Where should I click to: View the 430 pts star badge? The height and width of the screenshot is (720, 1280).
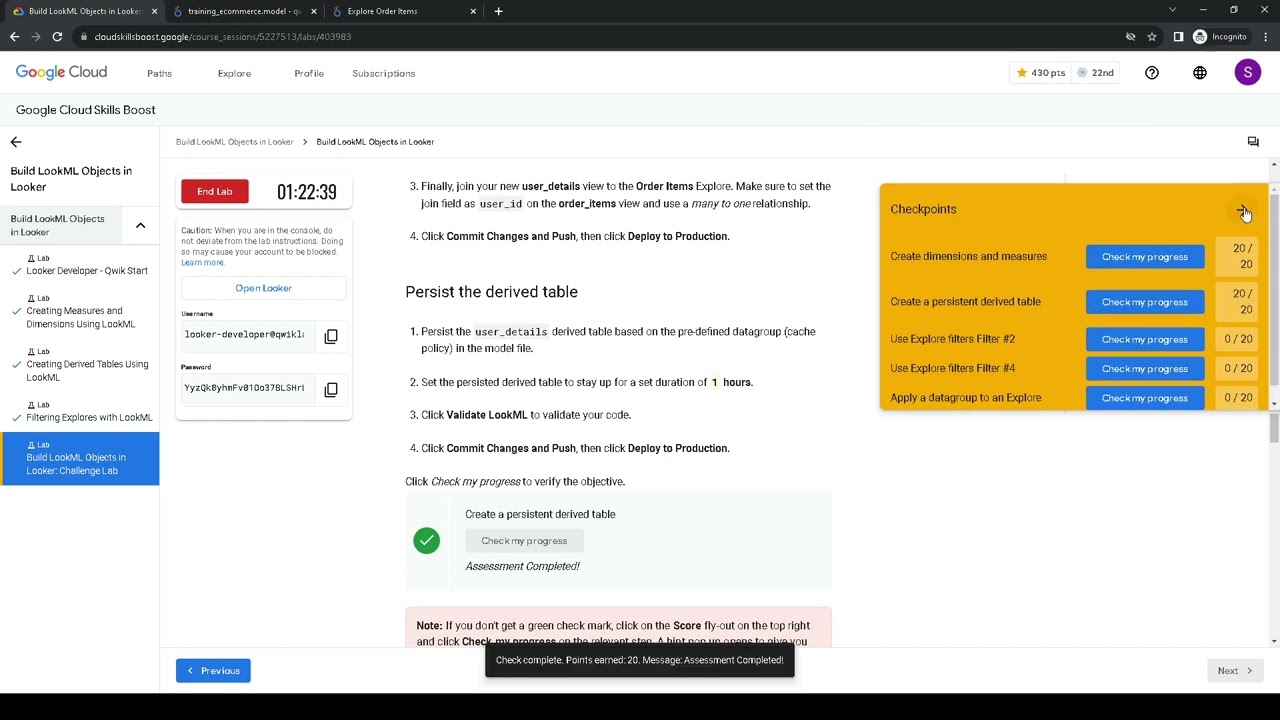1040,73
